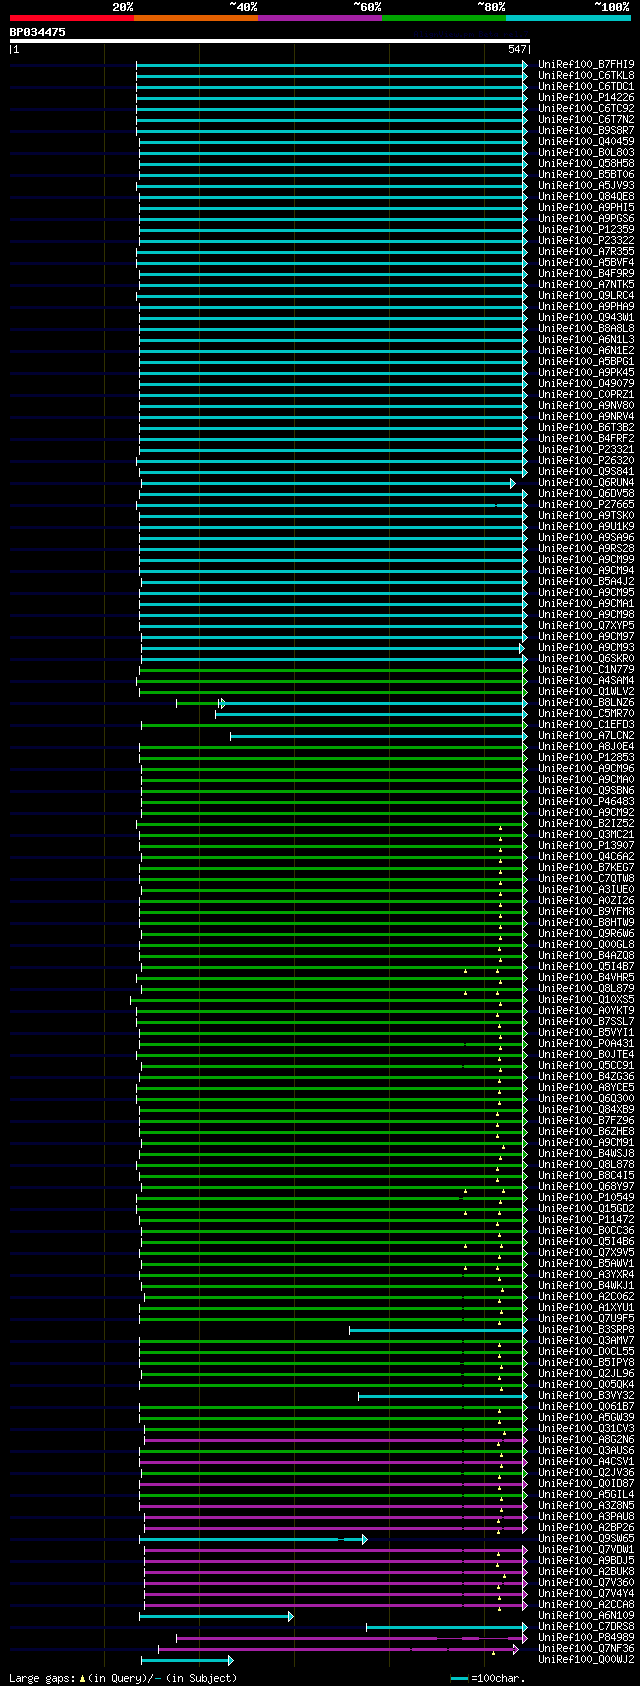Open hit UniRef100_P11472
The width and height of the screenshot is (640, 1686).
tap(586, 1219)
